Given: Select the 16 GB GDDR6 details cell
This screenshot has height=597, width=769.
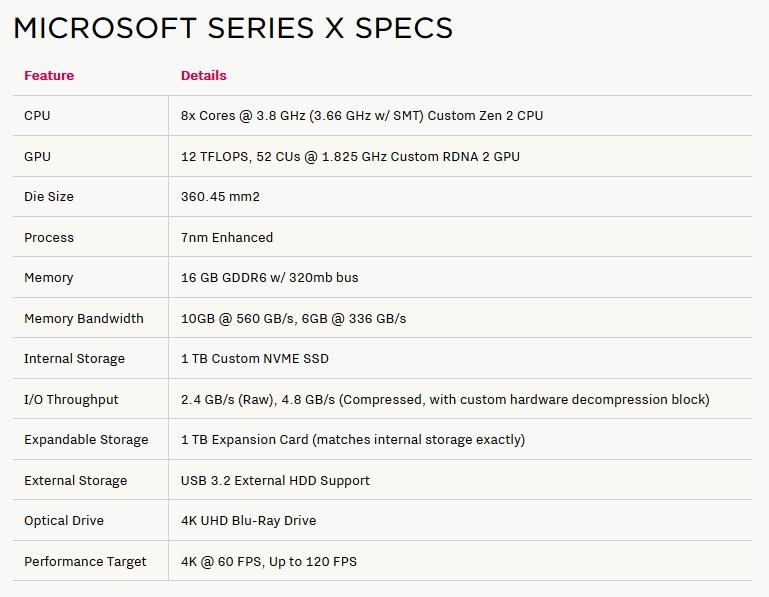Looking at the screenshot, I should point(269,278).
